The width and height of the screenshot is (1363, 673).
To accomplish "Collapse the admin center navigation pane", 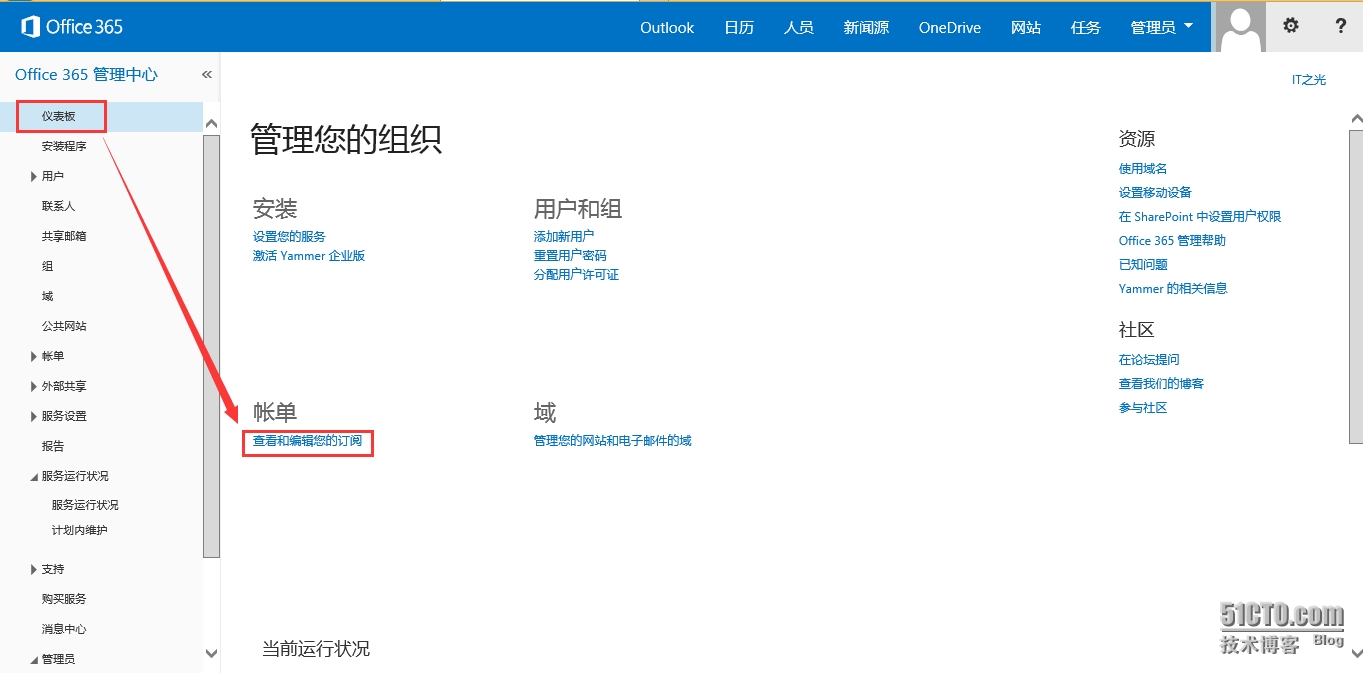I will point(207,75).
